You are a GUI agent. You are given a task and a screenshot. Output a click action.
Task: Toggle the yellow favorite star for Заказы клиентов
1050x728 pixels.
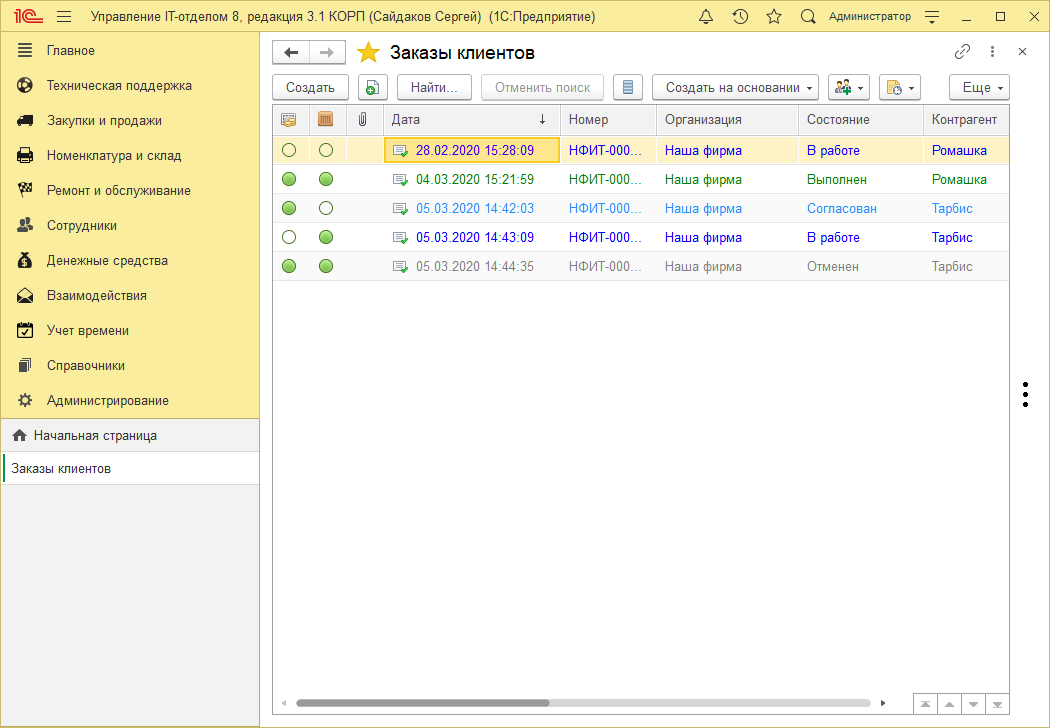point(369,53)
